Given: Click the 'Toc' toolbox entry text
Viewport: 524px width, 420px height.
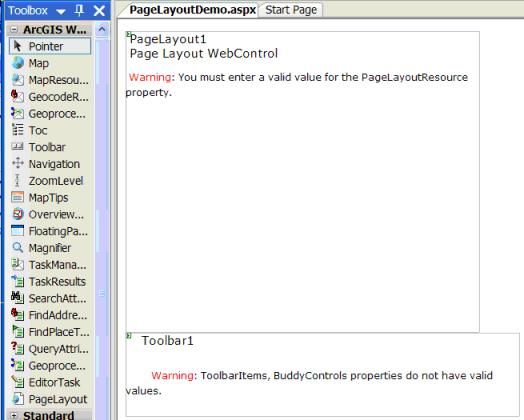Looking at the screenshot, I should (38, 130).
